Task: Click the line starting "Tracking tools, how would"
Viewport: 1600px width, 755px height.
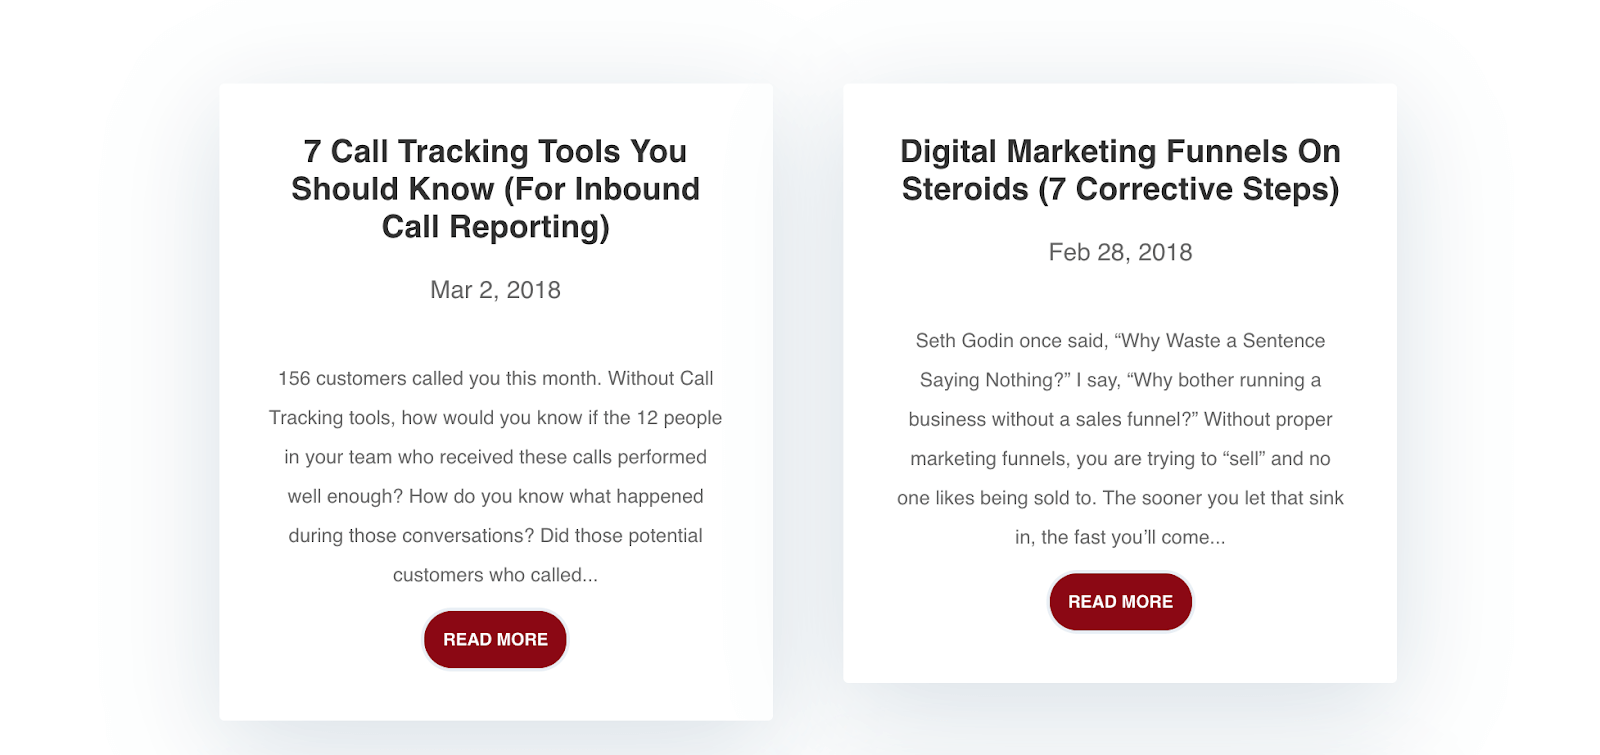Action: [495, 418]
